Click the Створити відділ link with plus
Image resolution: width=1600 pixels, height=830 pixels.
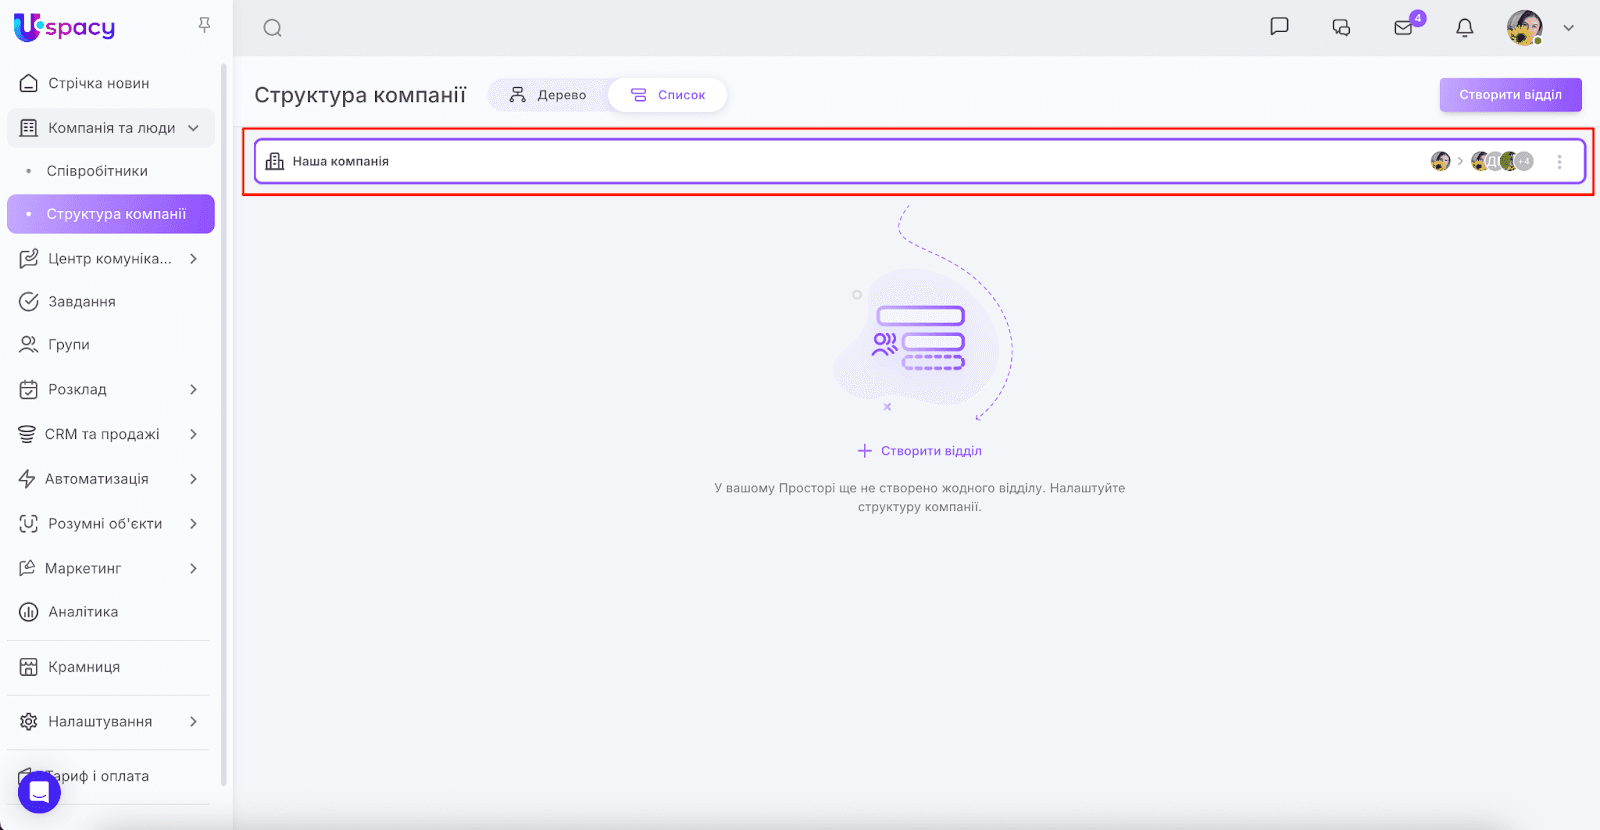[x=920, y=451]
